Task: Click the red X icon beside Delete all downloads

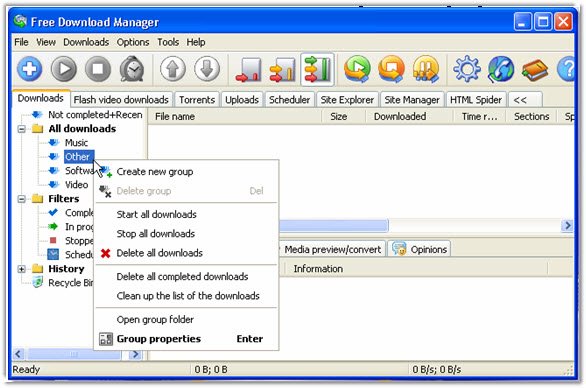Action: point(105,253)
